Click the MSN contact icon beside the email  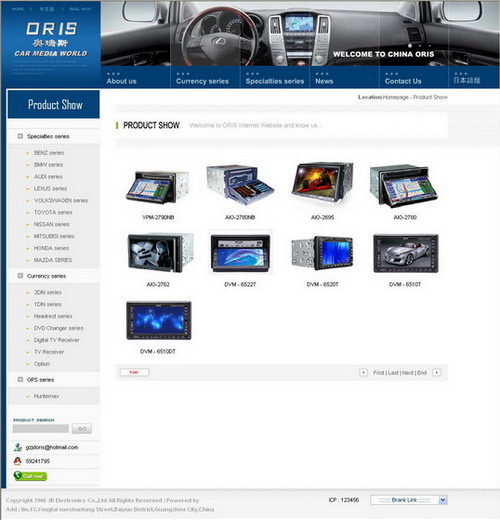[x=18, y=447]
